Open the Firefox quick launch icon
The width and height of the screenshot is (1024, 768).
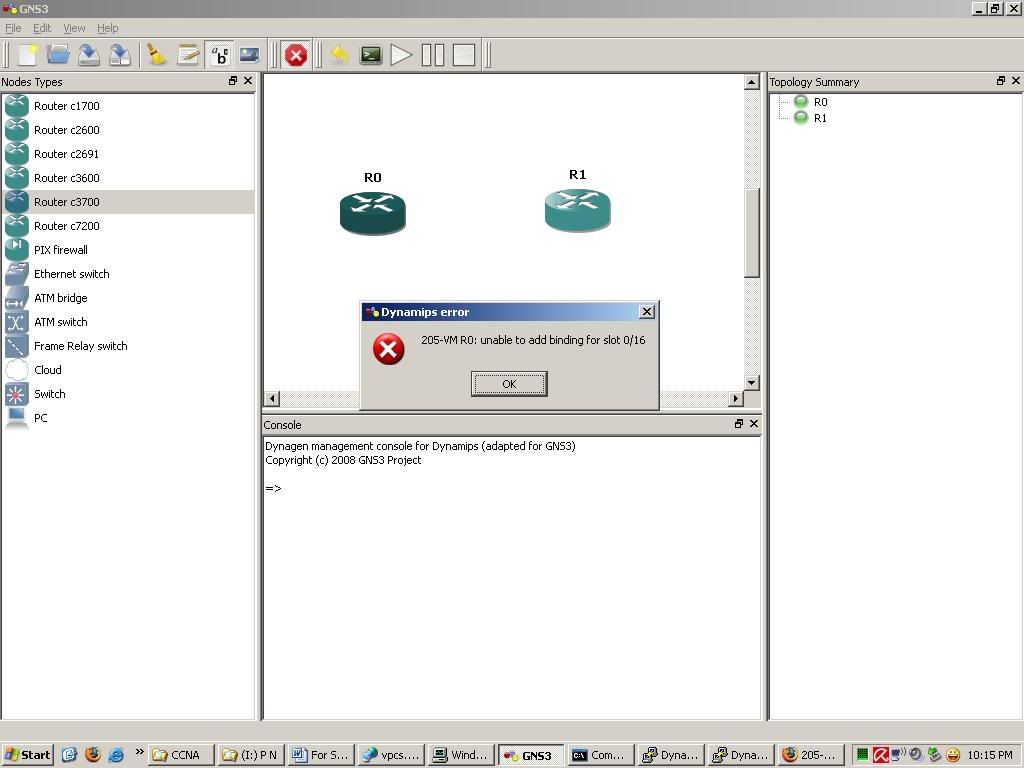93,755
